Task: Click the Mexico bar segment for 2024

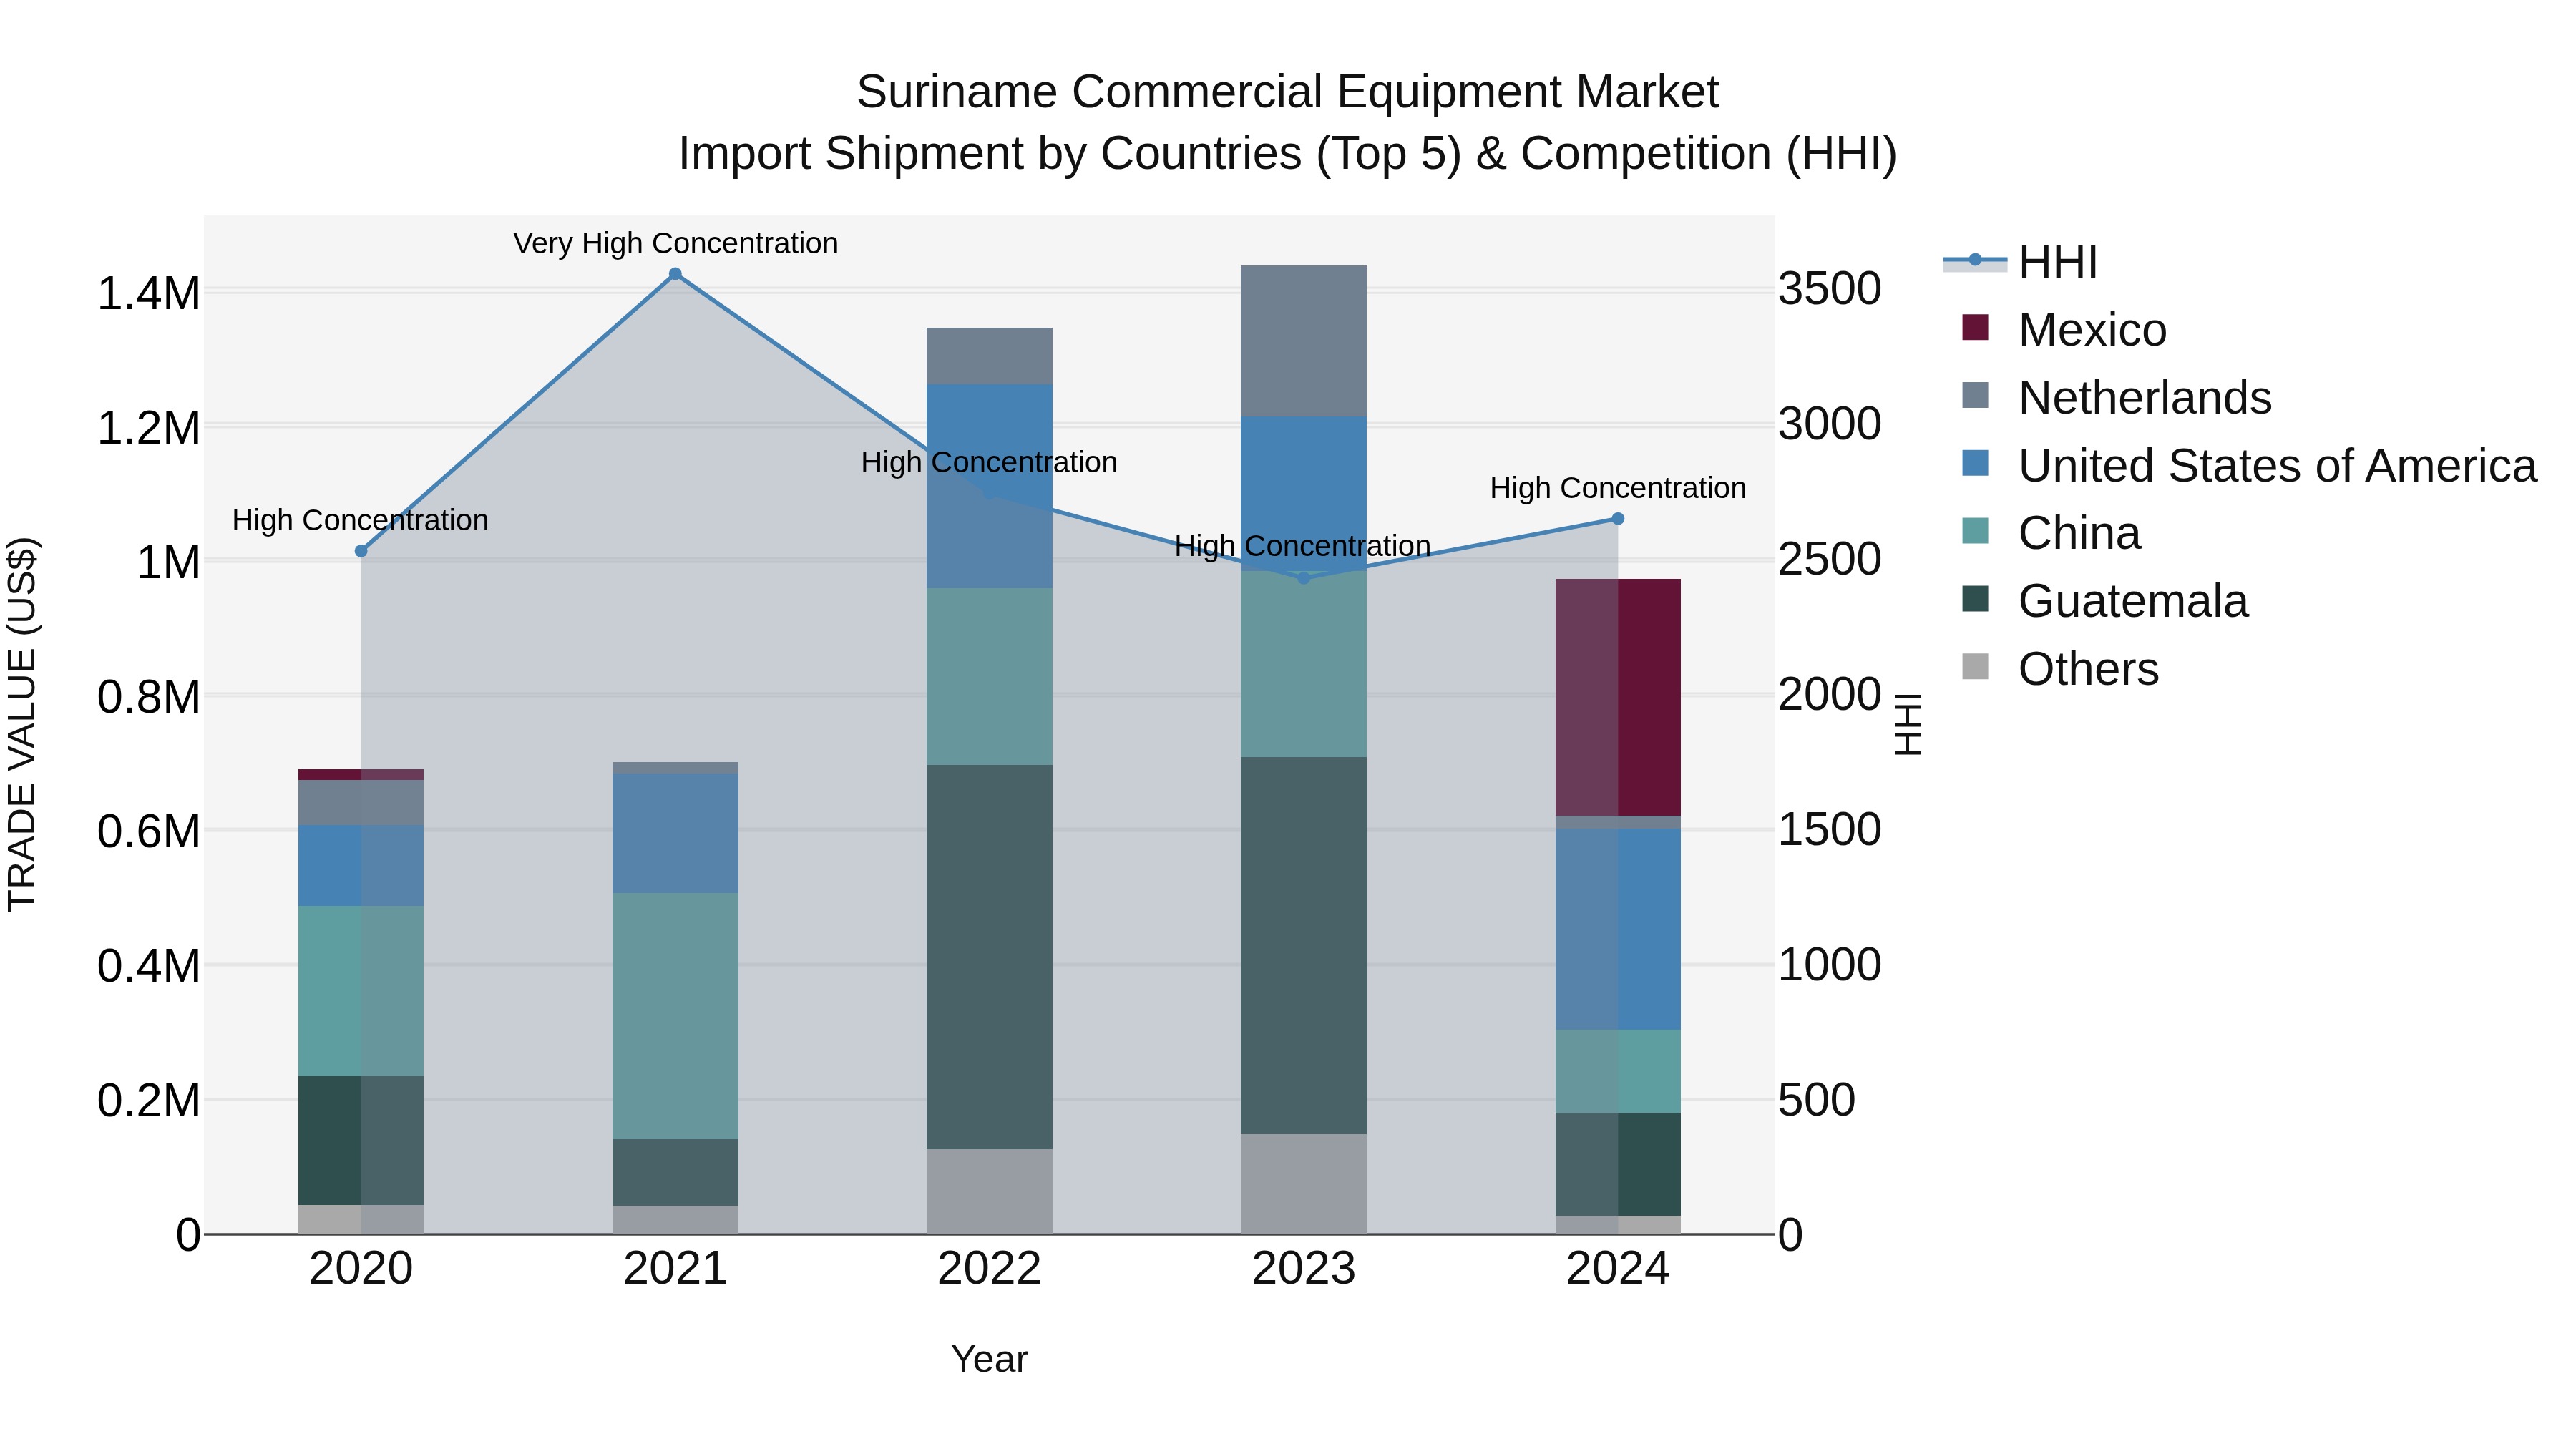Action: pos(1617,697)
